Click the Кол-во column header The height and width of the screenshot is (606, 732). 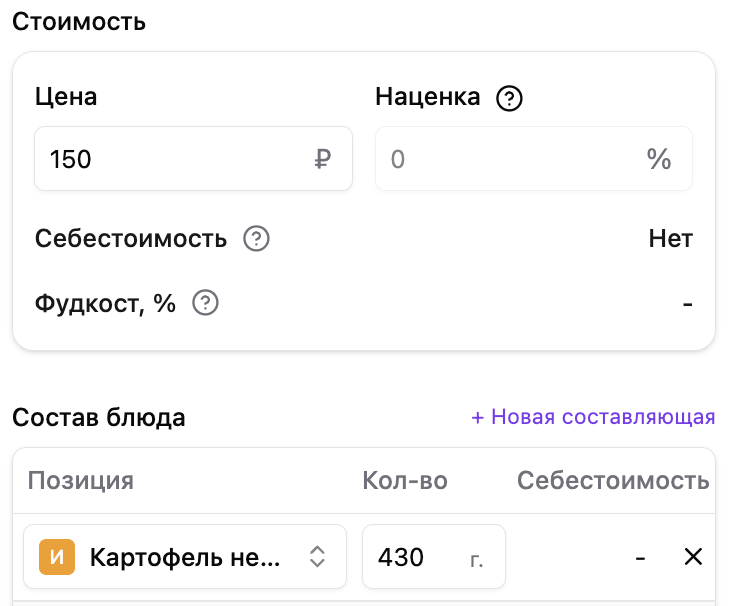click(405, 480)
